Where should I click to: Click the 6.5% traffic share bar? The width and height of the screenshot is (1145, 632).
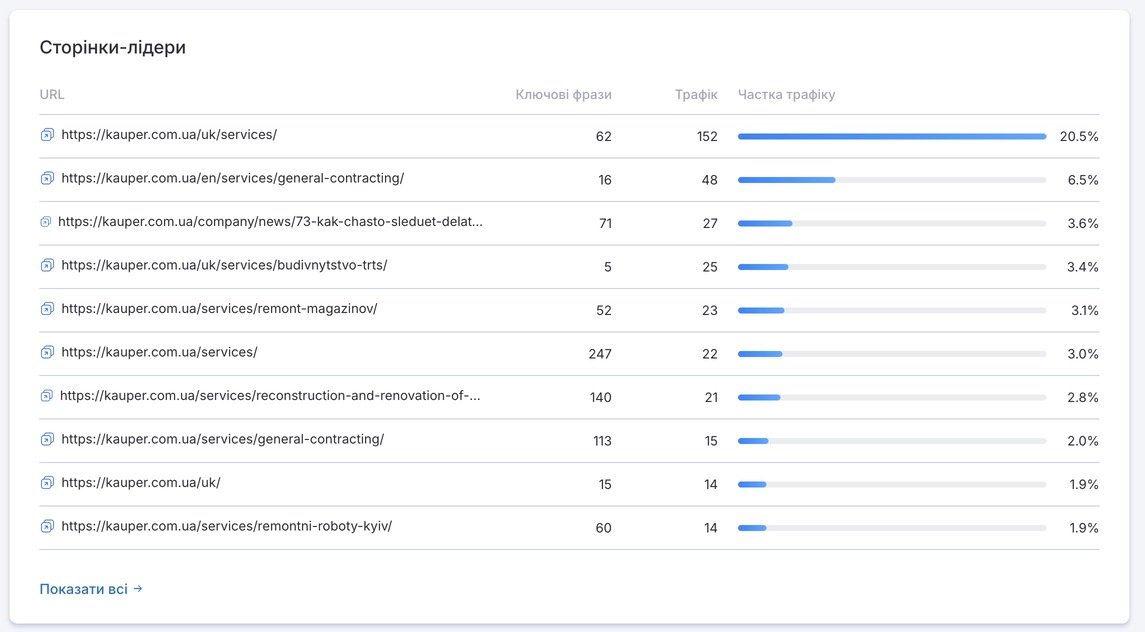(x=892, y=180)
